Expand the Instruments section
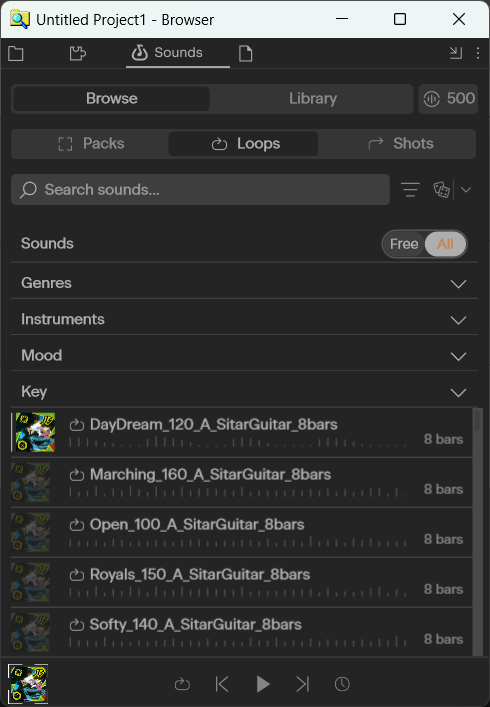 tap(244, 319)
